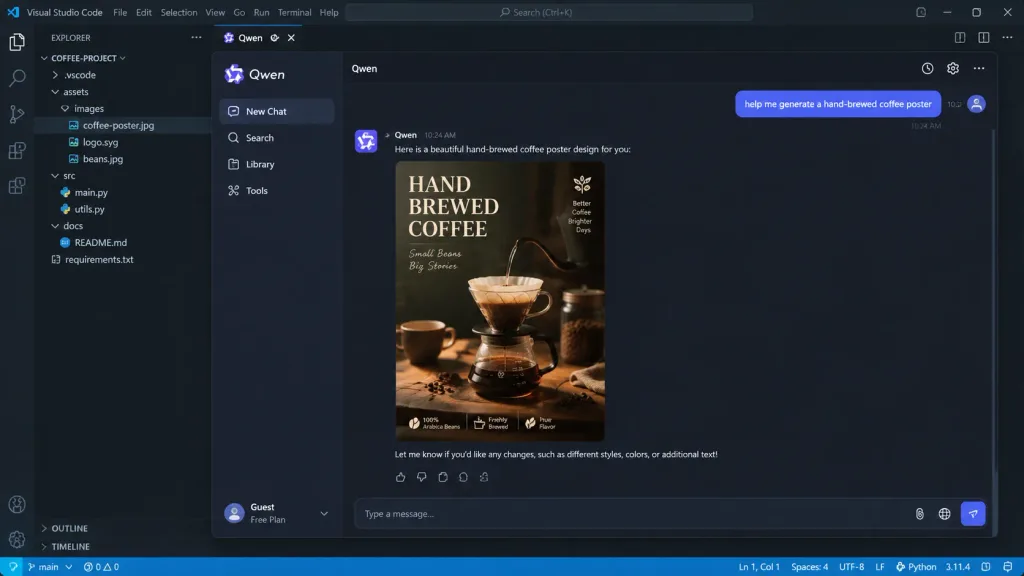Image resolution: width=1024 pixels, height=576 pixels.
Task: Open Manage gear in activity bar
Action: pyautogui.click(x=17, y=539)
